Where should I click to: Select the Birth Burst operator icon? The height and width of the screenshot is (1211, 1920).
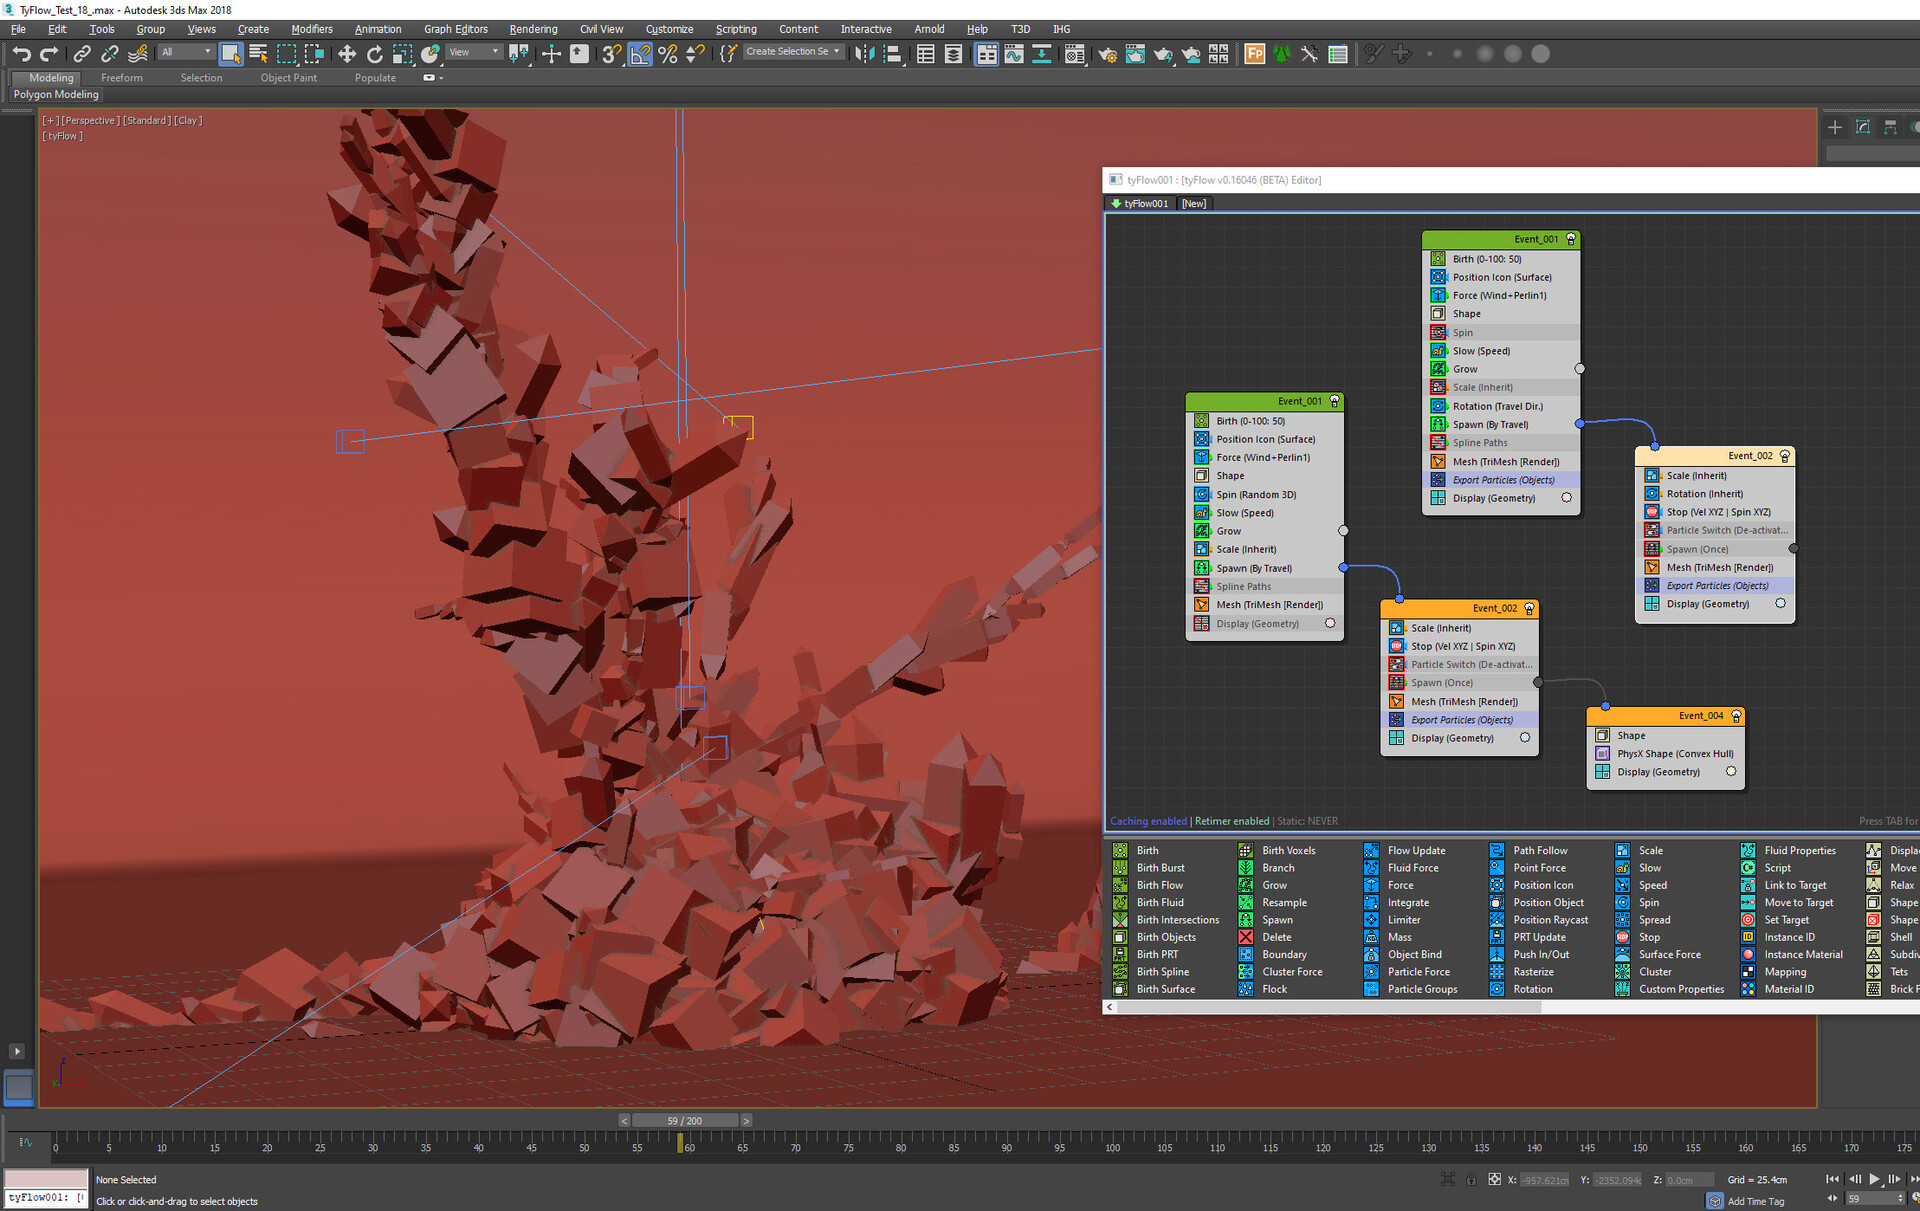[1120, 868]
